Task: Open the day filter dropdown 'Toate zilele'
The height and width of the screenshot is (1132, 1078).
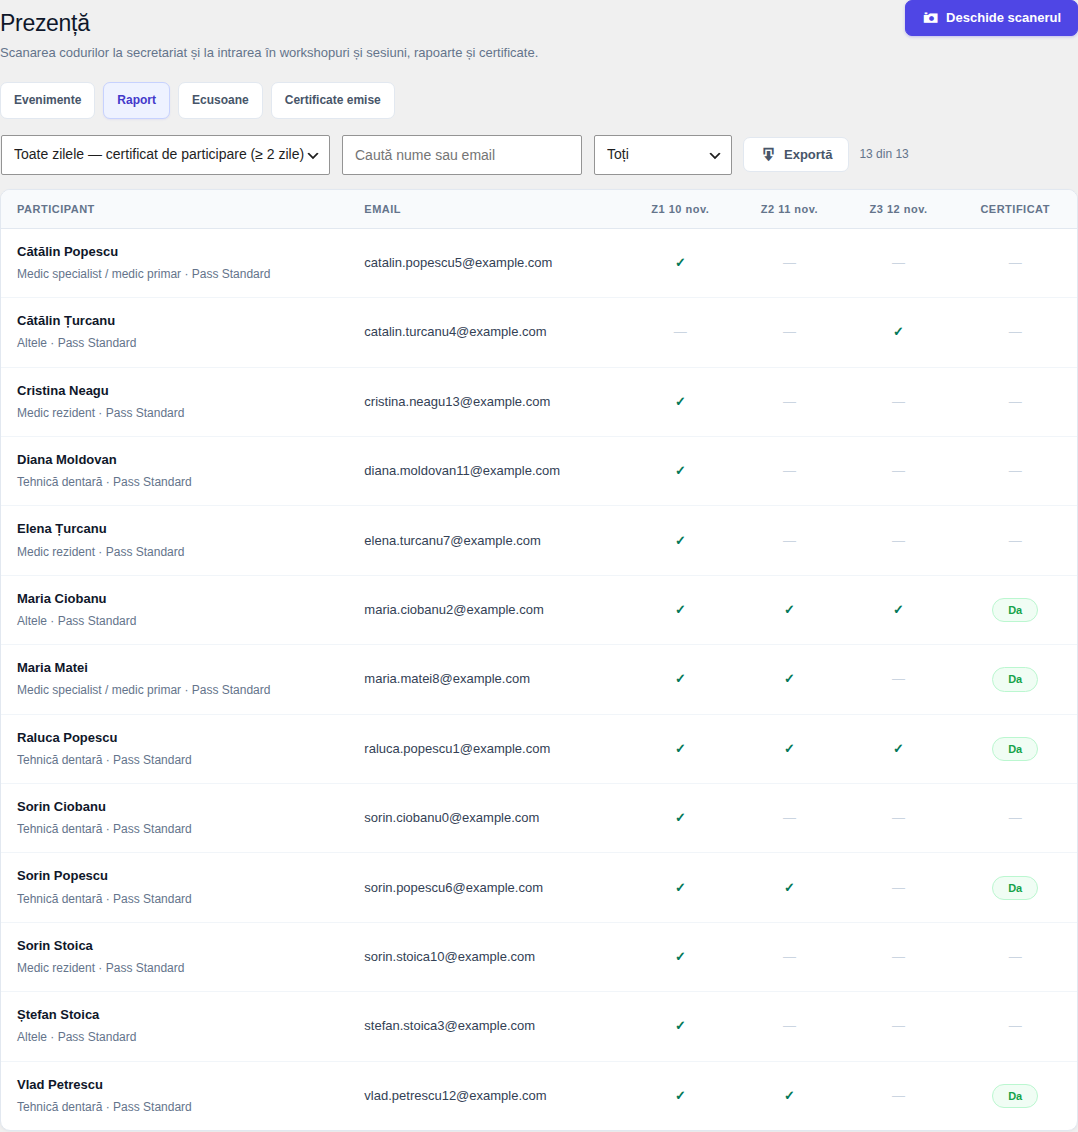Action: [165, 154]
